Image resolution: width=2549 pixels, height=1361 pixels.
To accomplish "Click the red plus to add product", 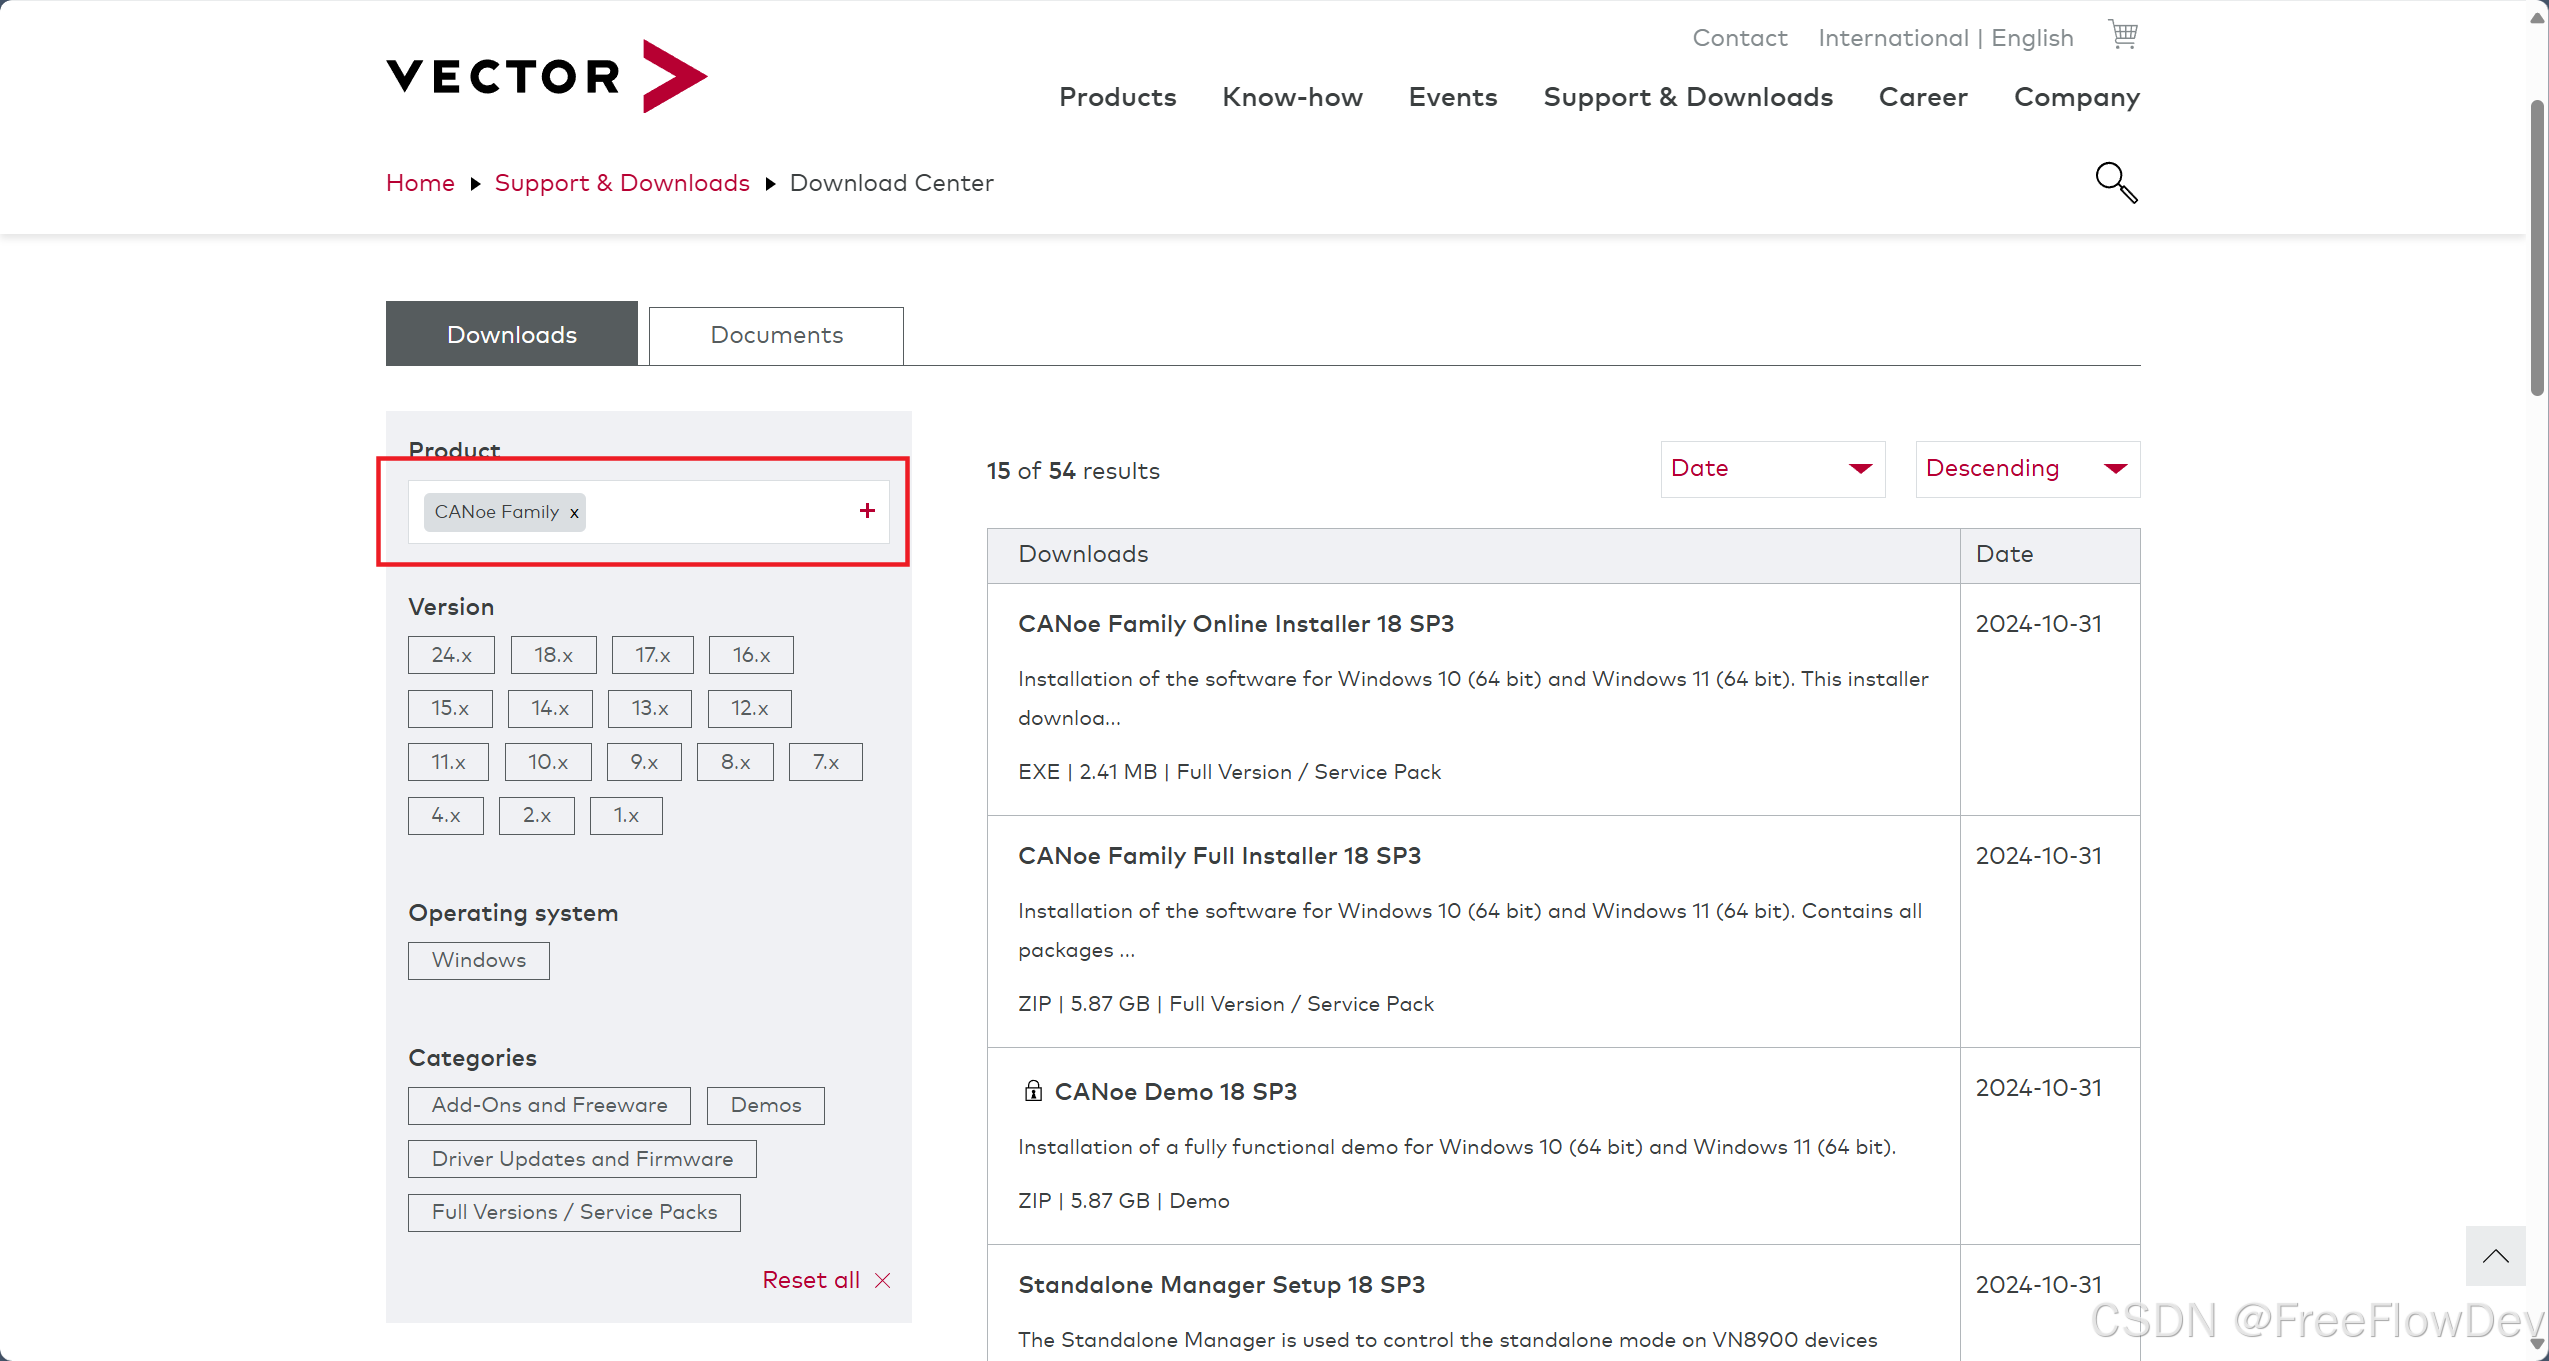I will point(867,511).
